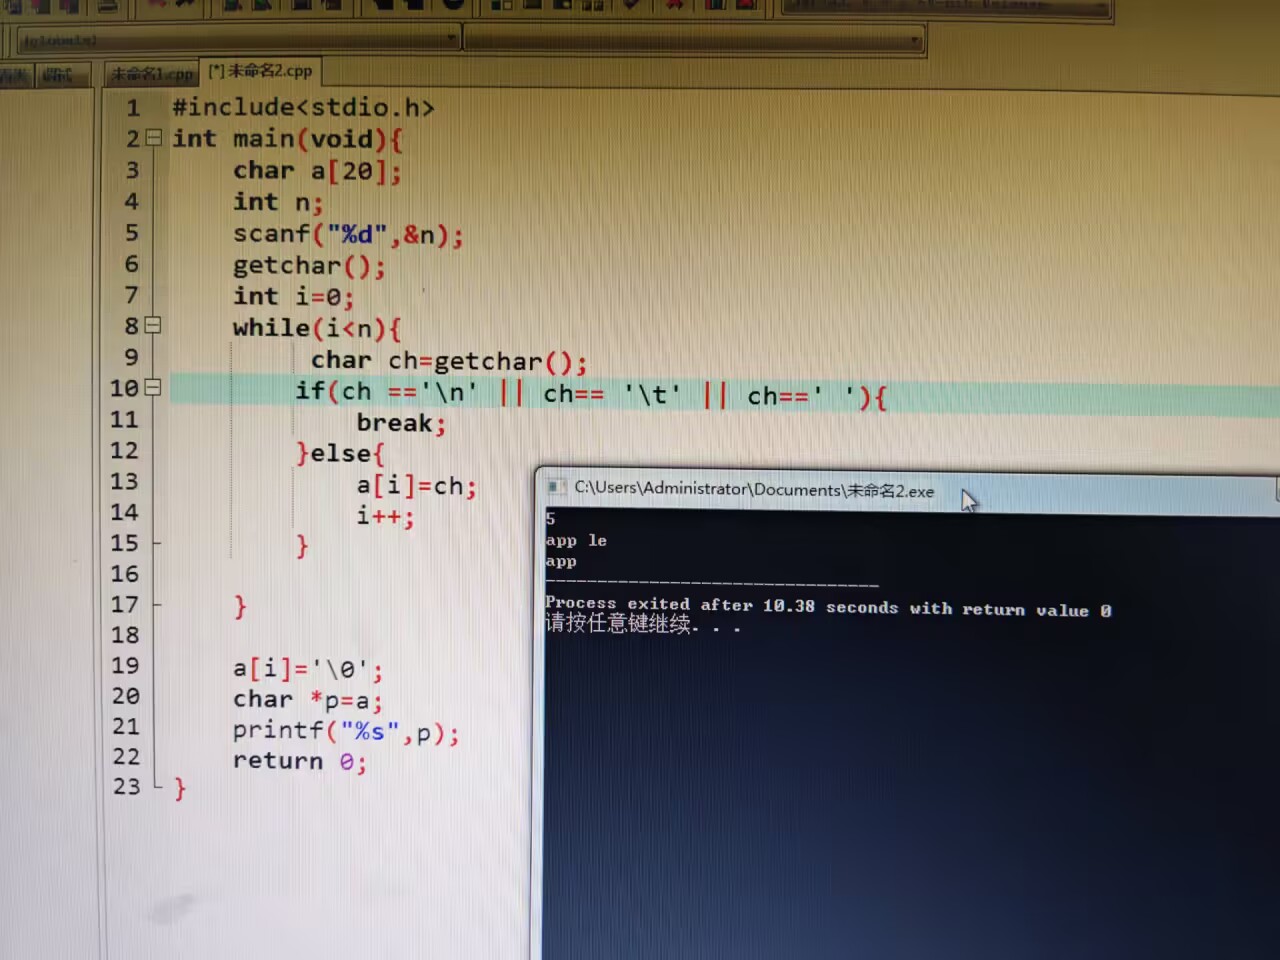The width and height of the screenshot is (1280, 960).
Task: Click the Print icon on the toolbar
Action: pos(106,8)
